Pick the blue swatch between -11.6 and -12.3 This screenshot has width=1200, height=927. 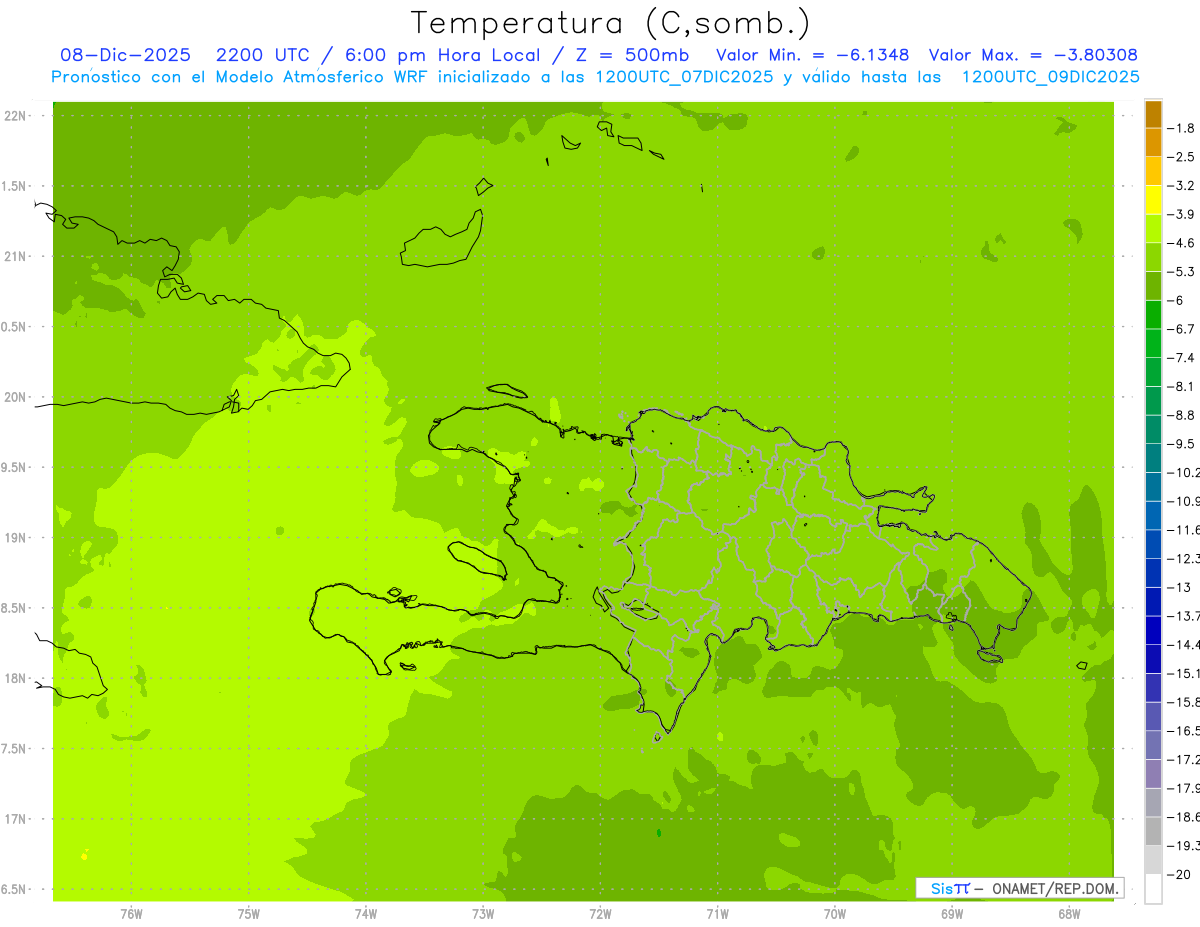[1153, 544]
